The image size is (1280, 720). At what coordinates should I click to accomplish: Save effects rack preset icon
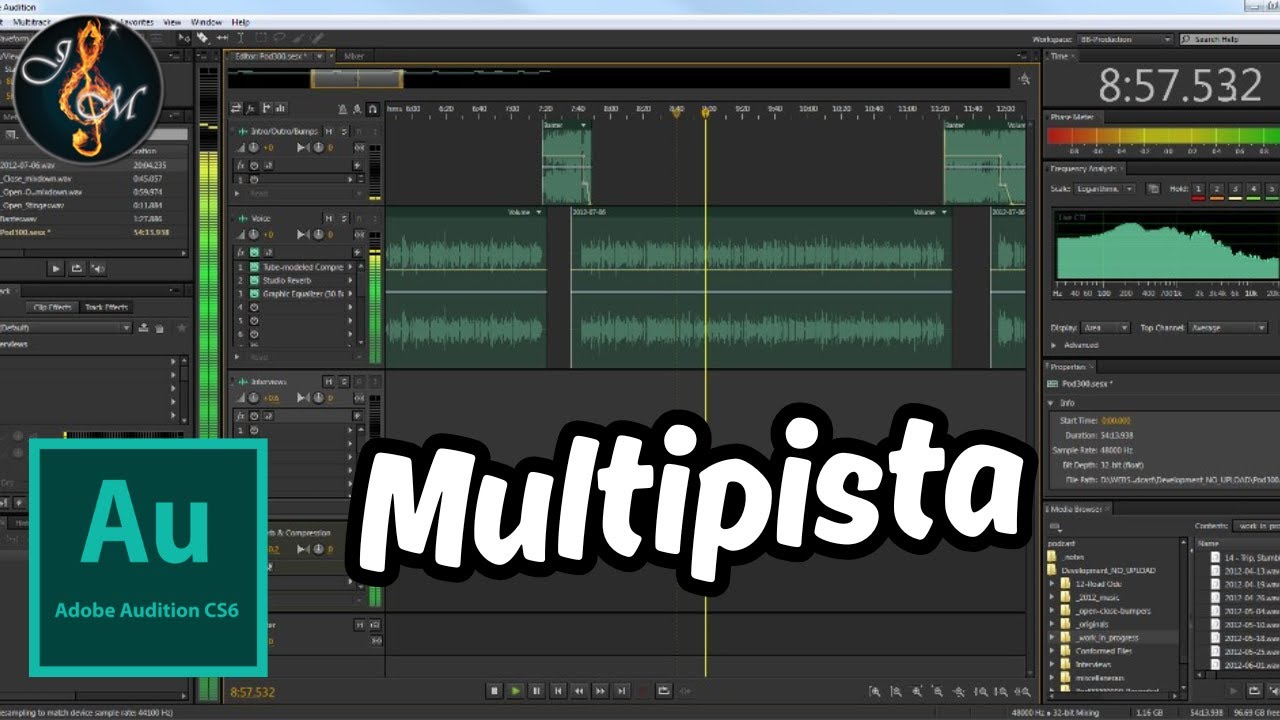click(144, 327)
